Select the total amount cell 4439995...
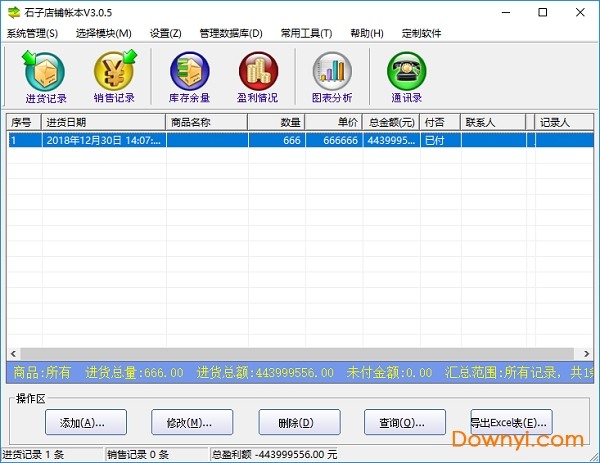This screenshot has height=463, width=600. click(x=391, y=140)
